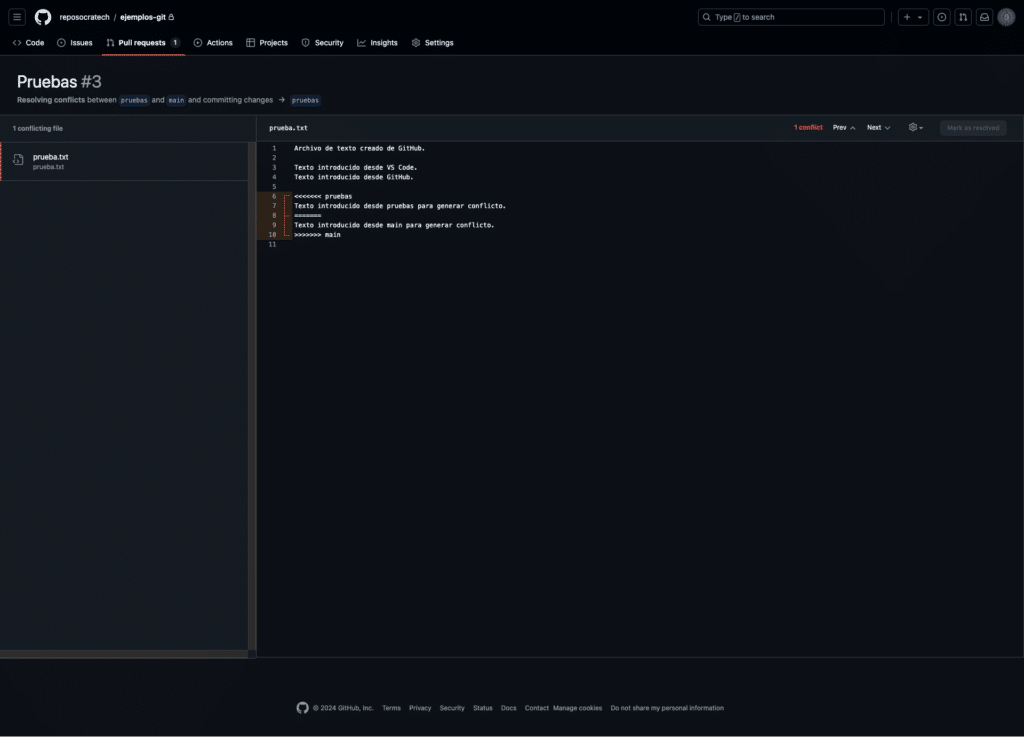
Task: Open the Pull requests tab
Action: [x=143, y=42]
